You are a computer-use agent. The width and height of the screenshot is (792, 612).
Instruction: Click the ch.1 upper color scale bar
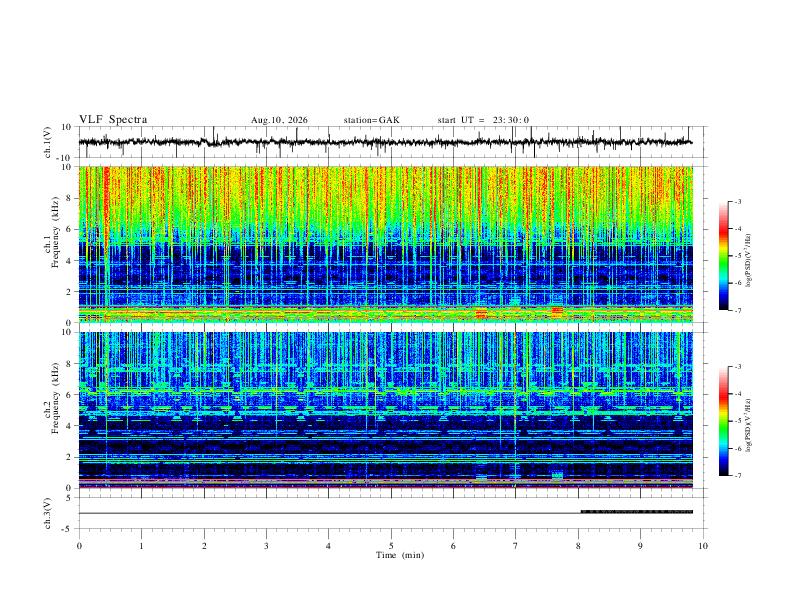coord(723,256)
